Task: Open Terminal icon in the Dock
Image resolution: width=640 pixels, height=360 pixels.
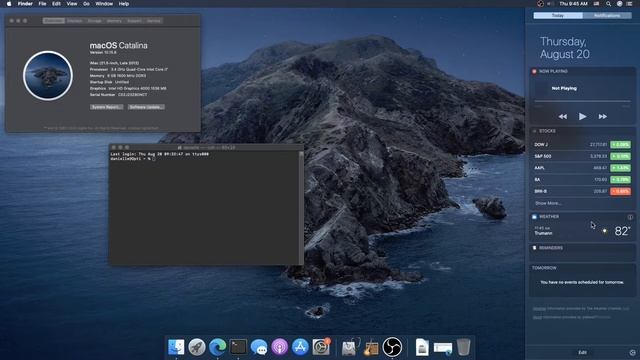Action: coord(238,347)
